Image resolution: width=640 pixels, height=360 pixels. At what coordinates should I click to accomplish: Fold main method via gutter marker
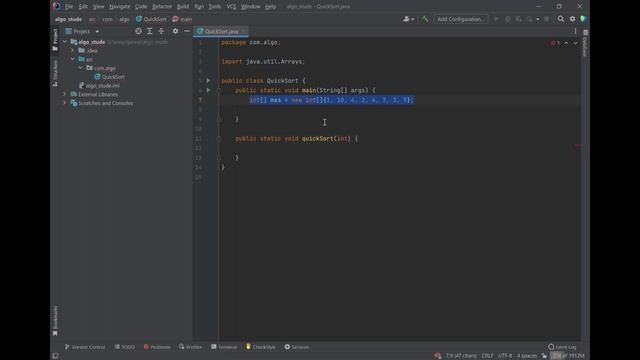click(219, 90)
